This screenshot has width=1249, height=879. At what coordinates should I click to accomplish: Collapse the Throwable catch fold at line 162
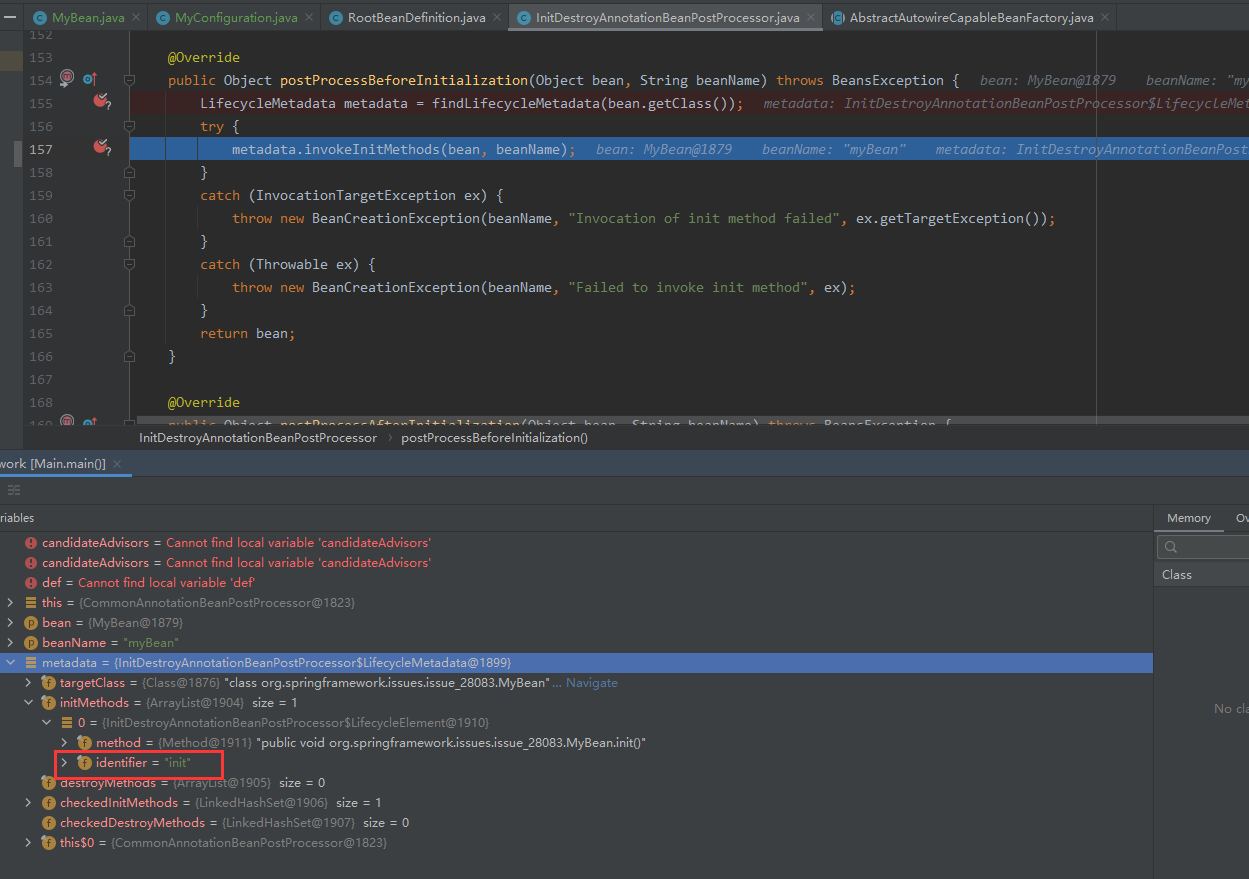click(x=129, y=264)
